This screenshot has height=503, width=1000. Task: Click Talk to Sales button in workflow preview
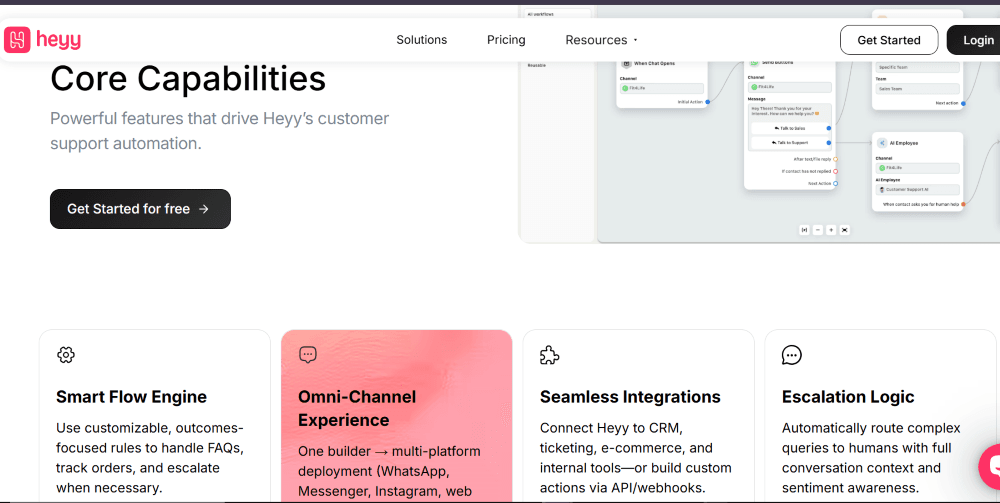pos(791,128)
